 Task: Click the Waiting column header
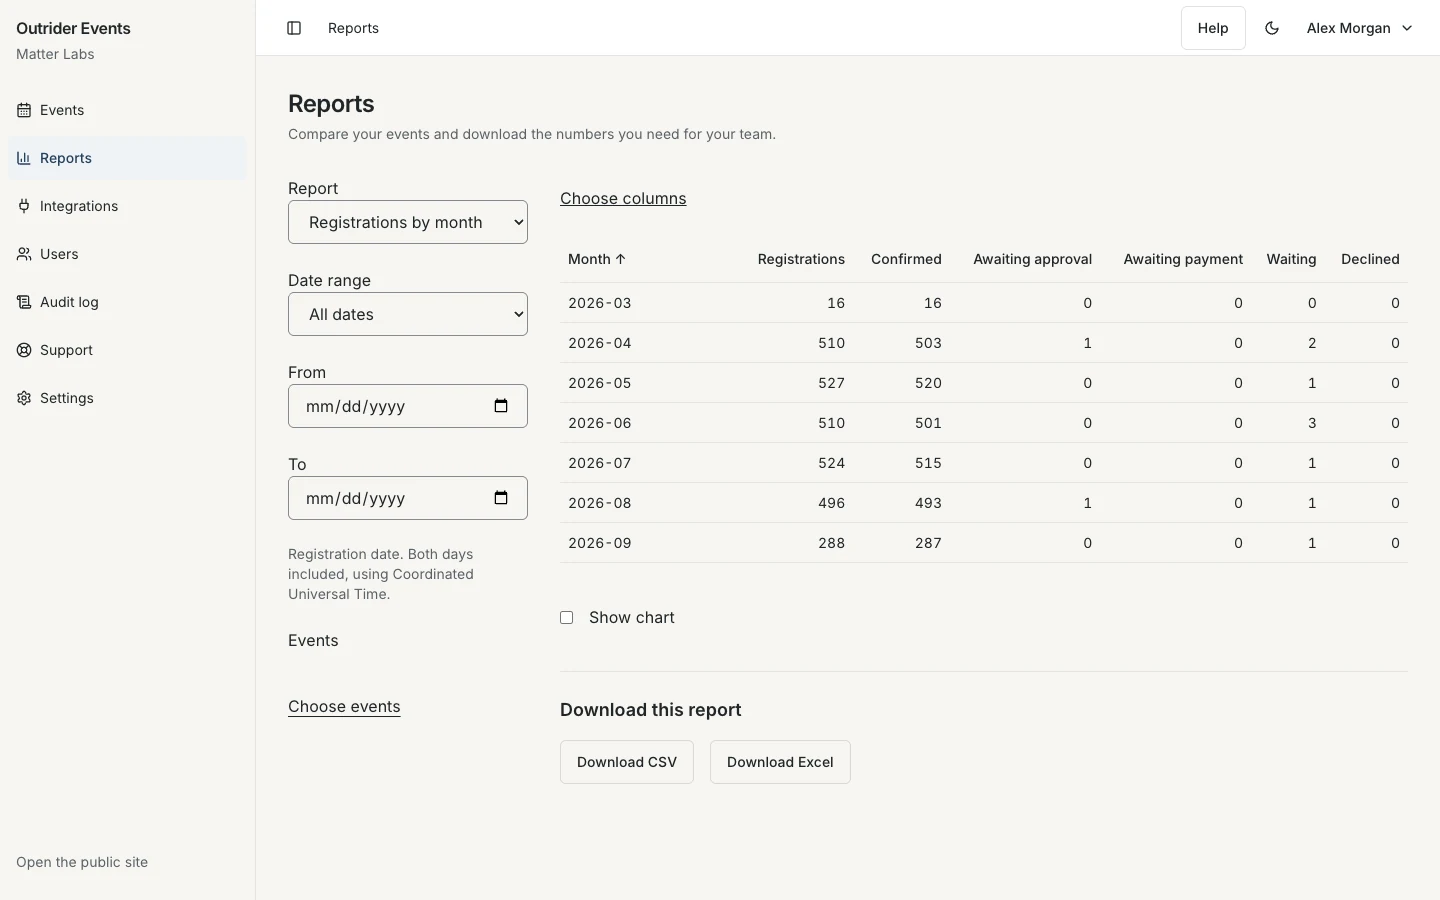(1291, 259)
